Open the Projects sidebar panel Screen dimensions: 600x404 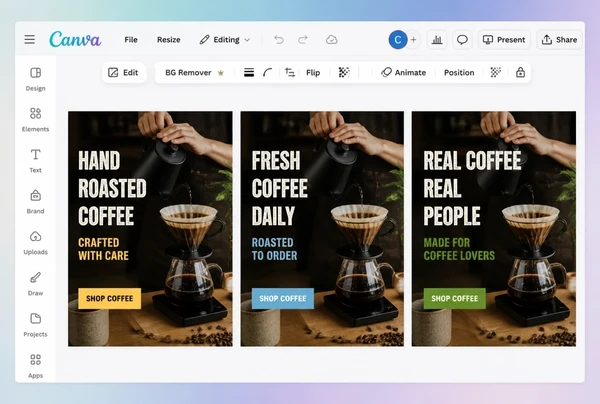36,325
